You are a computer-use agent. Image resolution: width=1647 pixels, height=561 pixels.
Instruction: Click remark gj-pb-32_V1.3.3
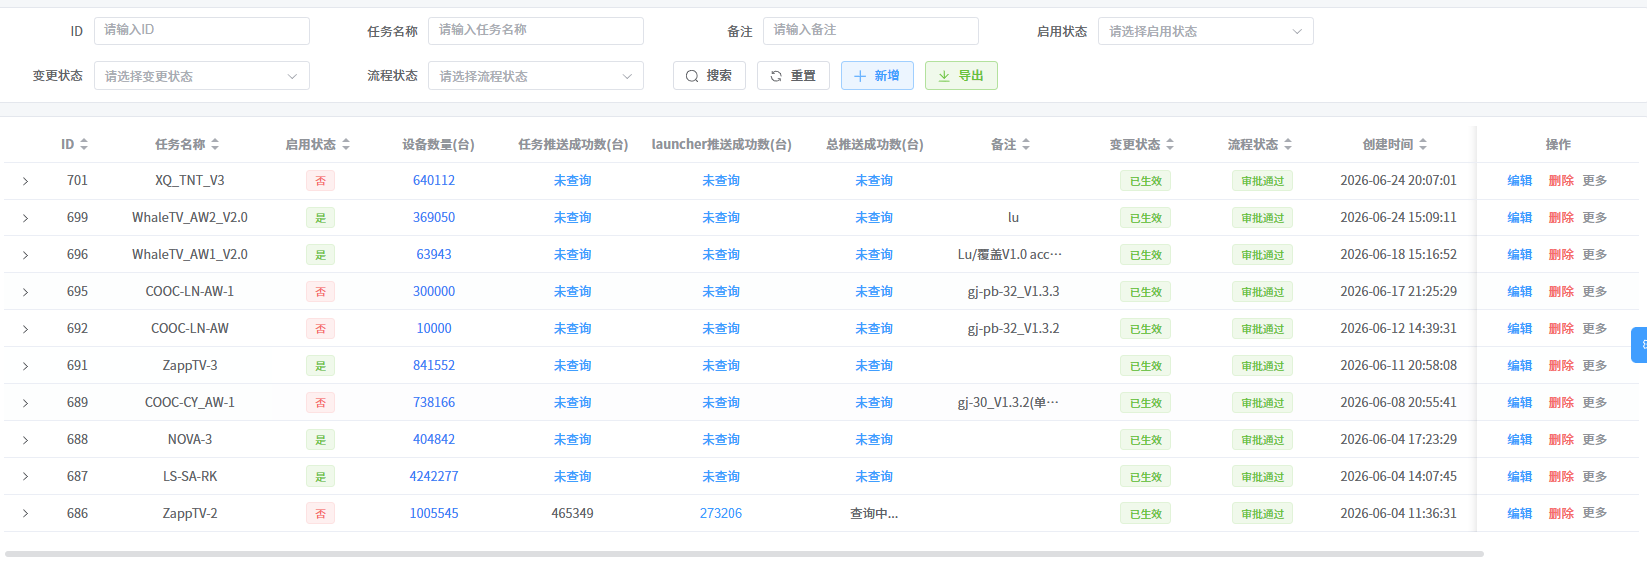(x=1013, y=292)
